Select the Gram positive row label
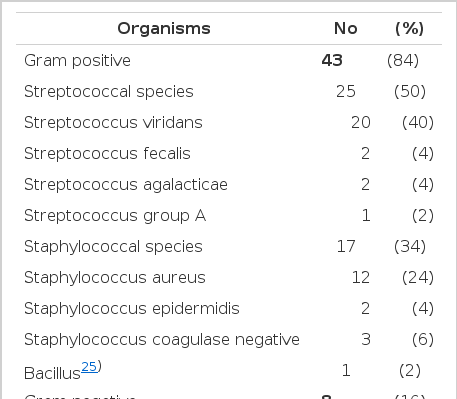 coord(77,61)
